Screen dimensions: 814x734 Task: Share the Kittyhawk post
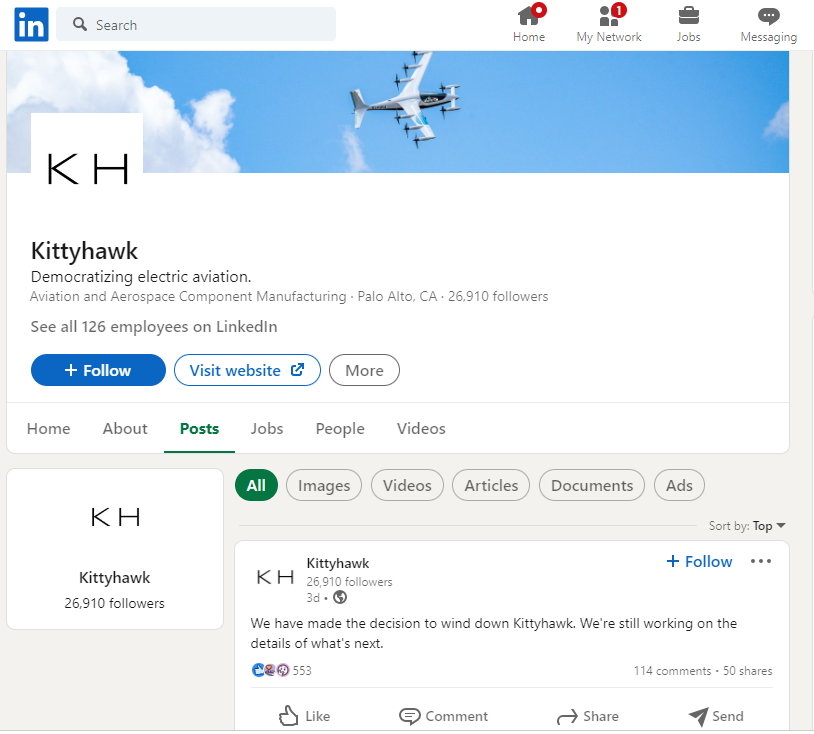[x=587, y=716]
